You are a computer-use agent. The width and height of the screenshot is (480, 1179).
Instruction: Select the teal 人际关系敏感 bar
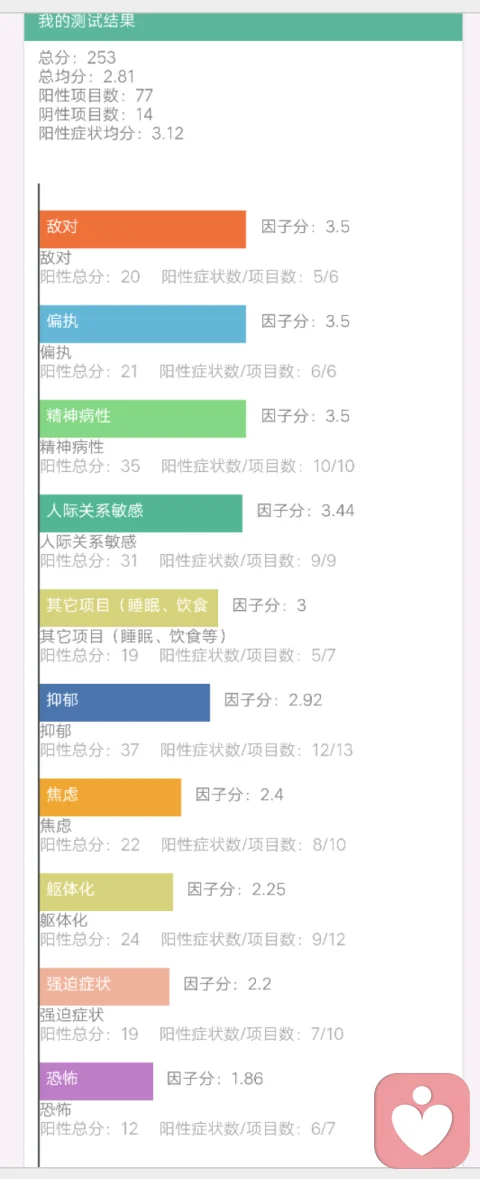pyautogui.click(x=141, y=514)
